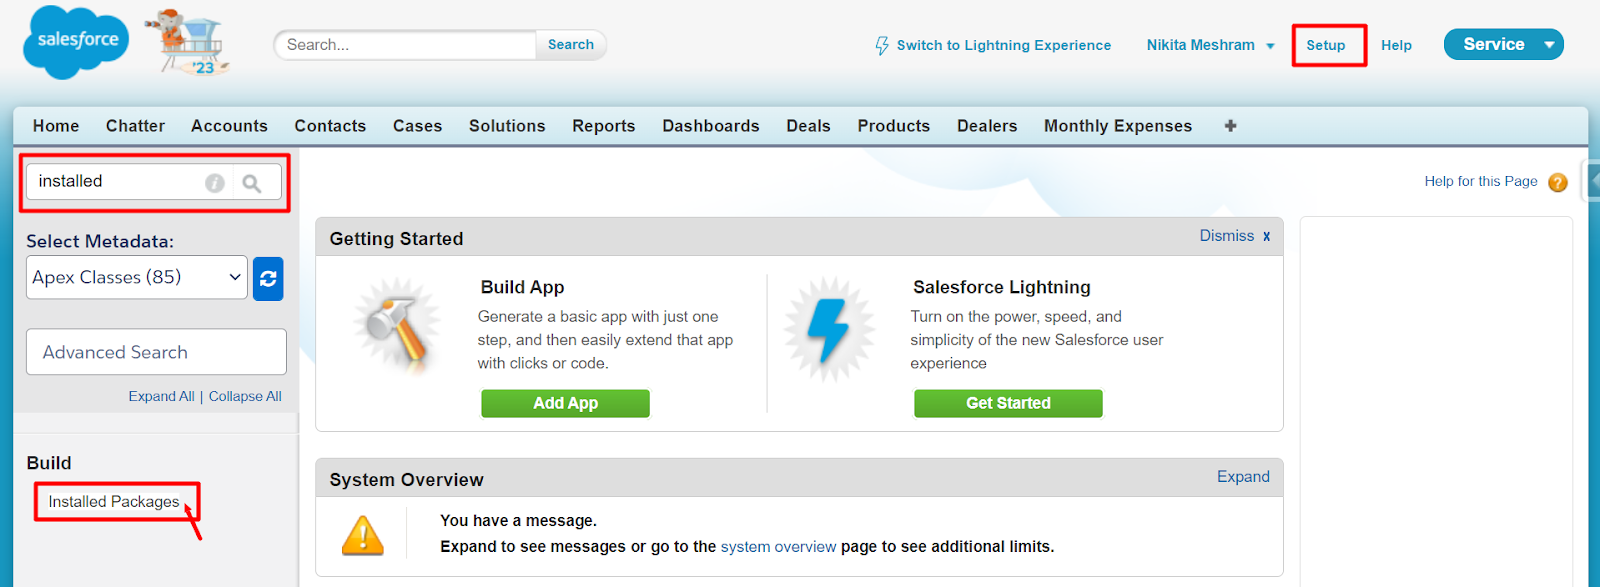Open the Help link in the header
The height and width of the screenshot is (587, 1600).
[1396, 46]
